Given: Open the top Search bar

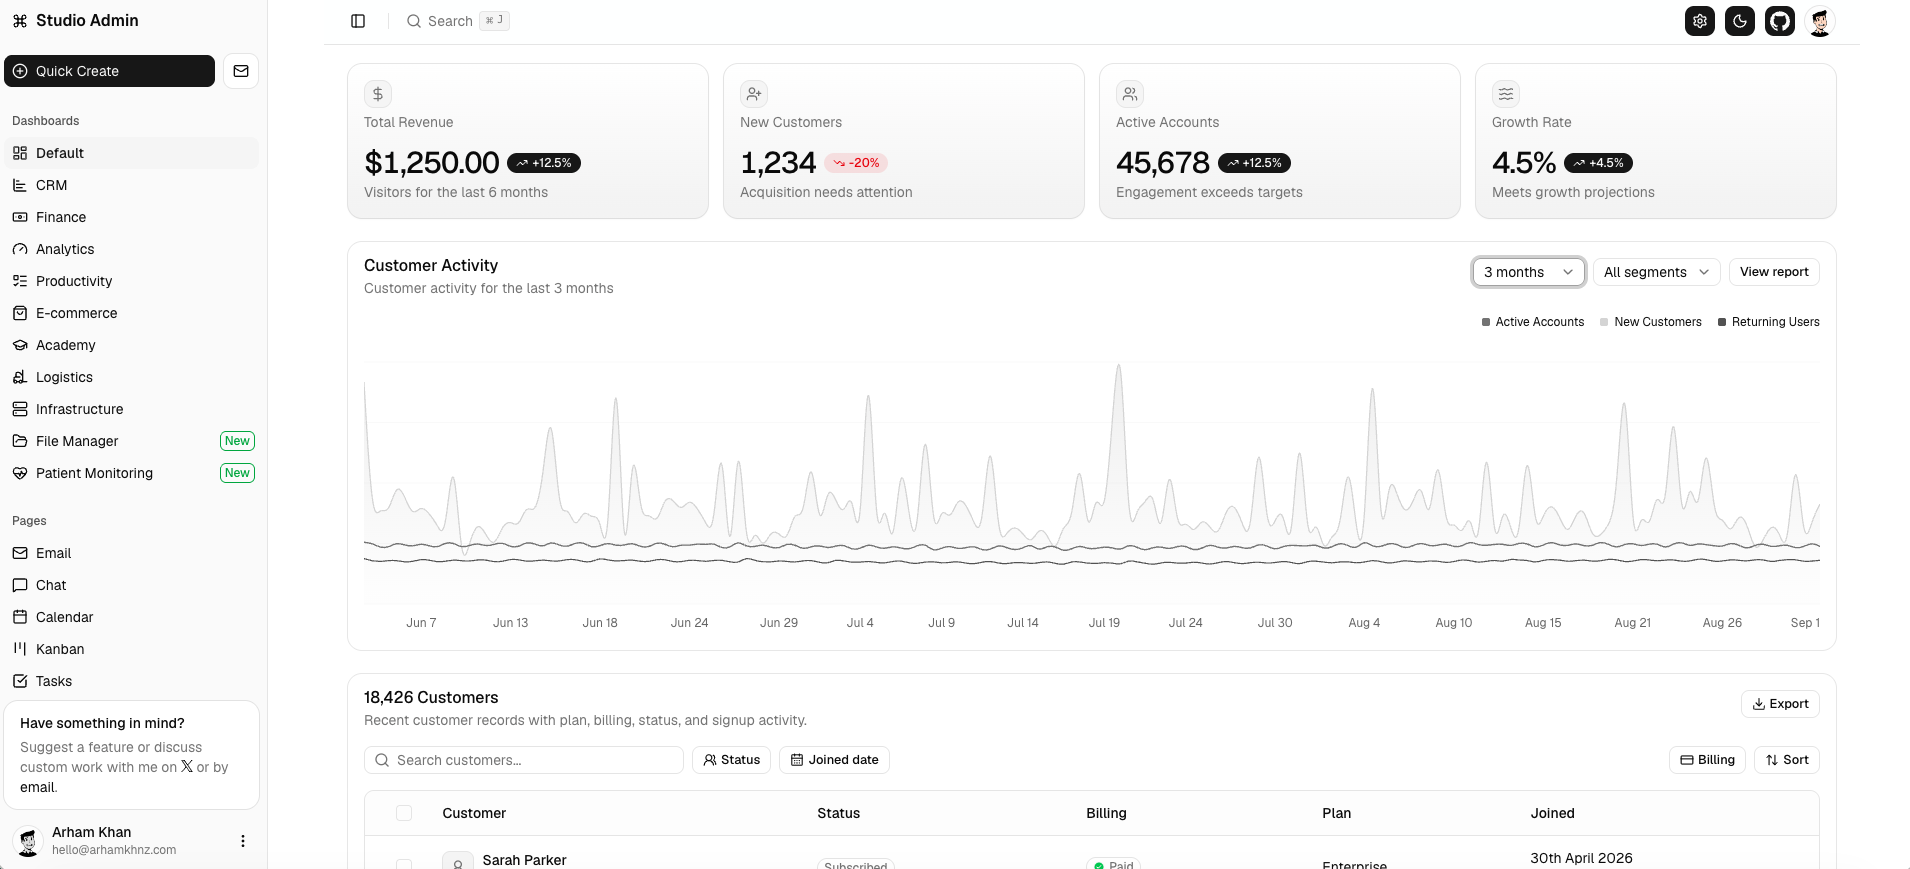Looking at the screenshot, I should pyautogui.click(x=458, y=21).
